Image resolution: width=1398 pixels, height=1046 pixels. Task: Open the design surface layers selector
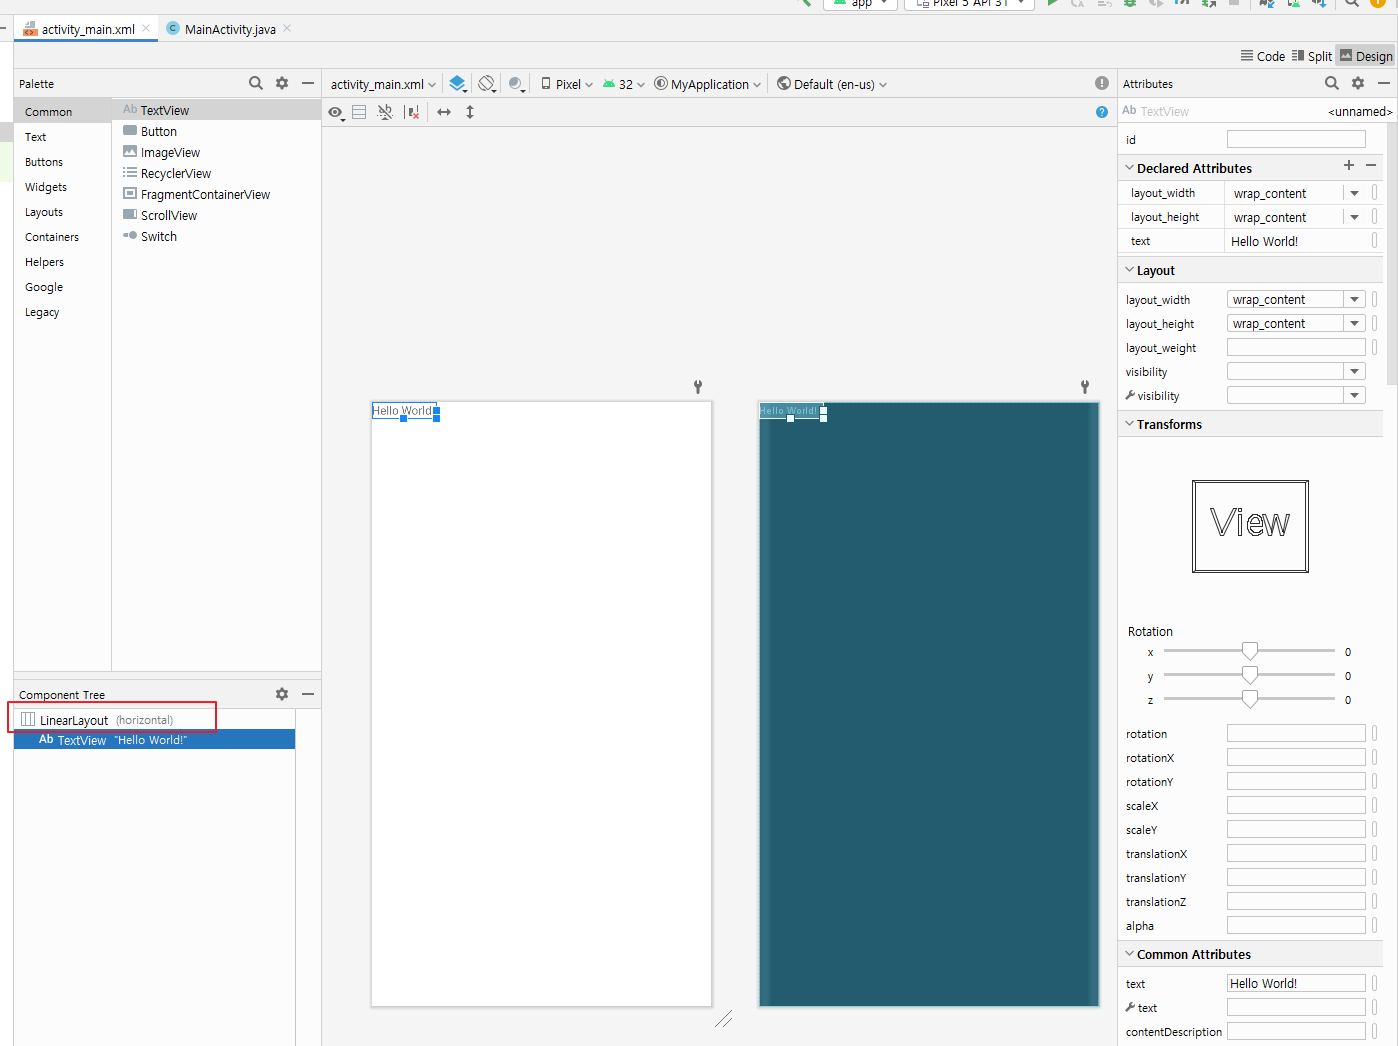coord(458,84)
